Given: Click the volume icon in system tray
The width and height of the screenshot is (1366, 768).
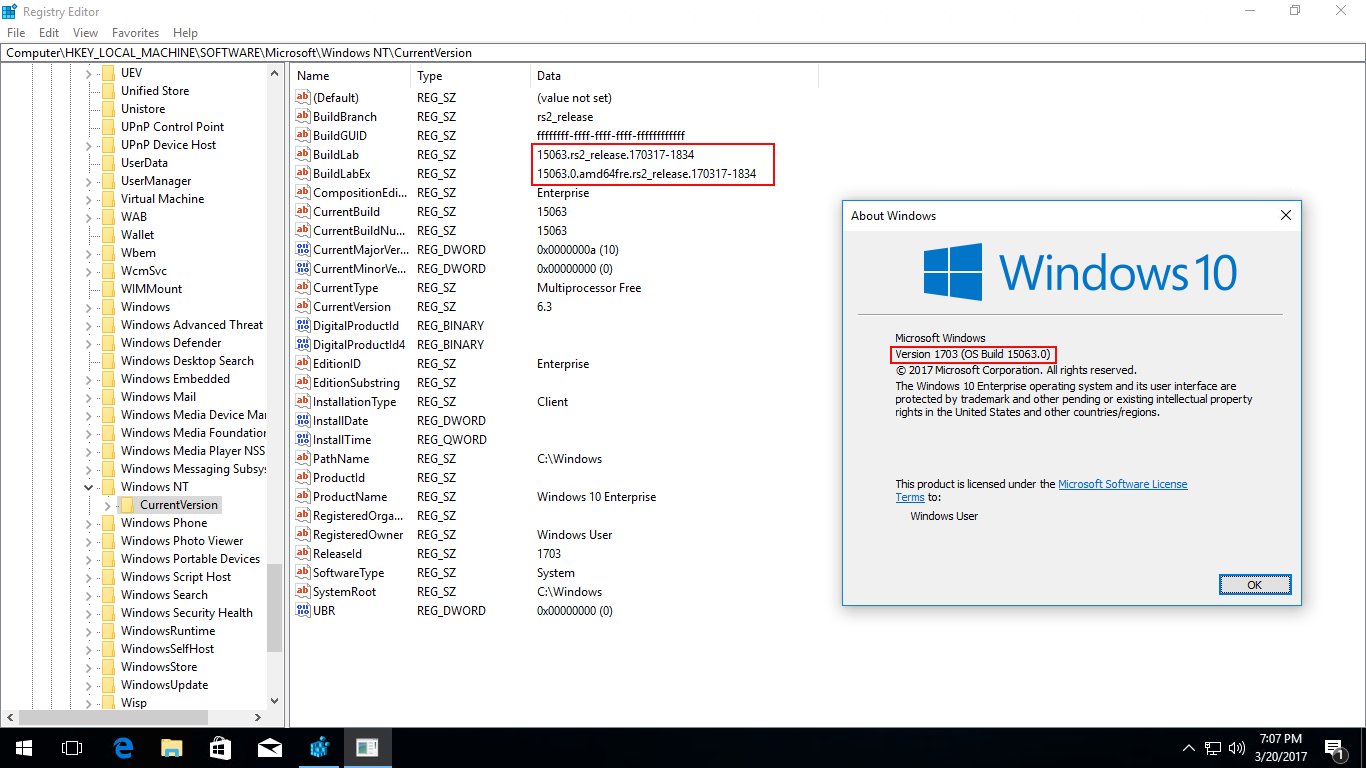Looking at the screenshot, I should point(1236,747).
